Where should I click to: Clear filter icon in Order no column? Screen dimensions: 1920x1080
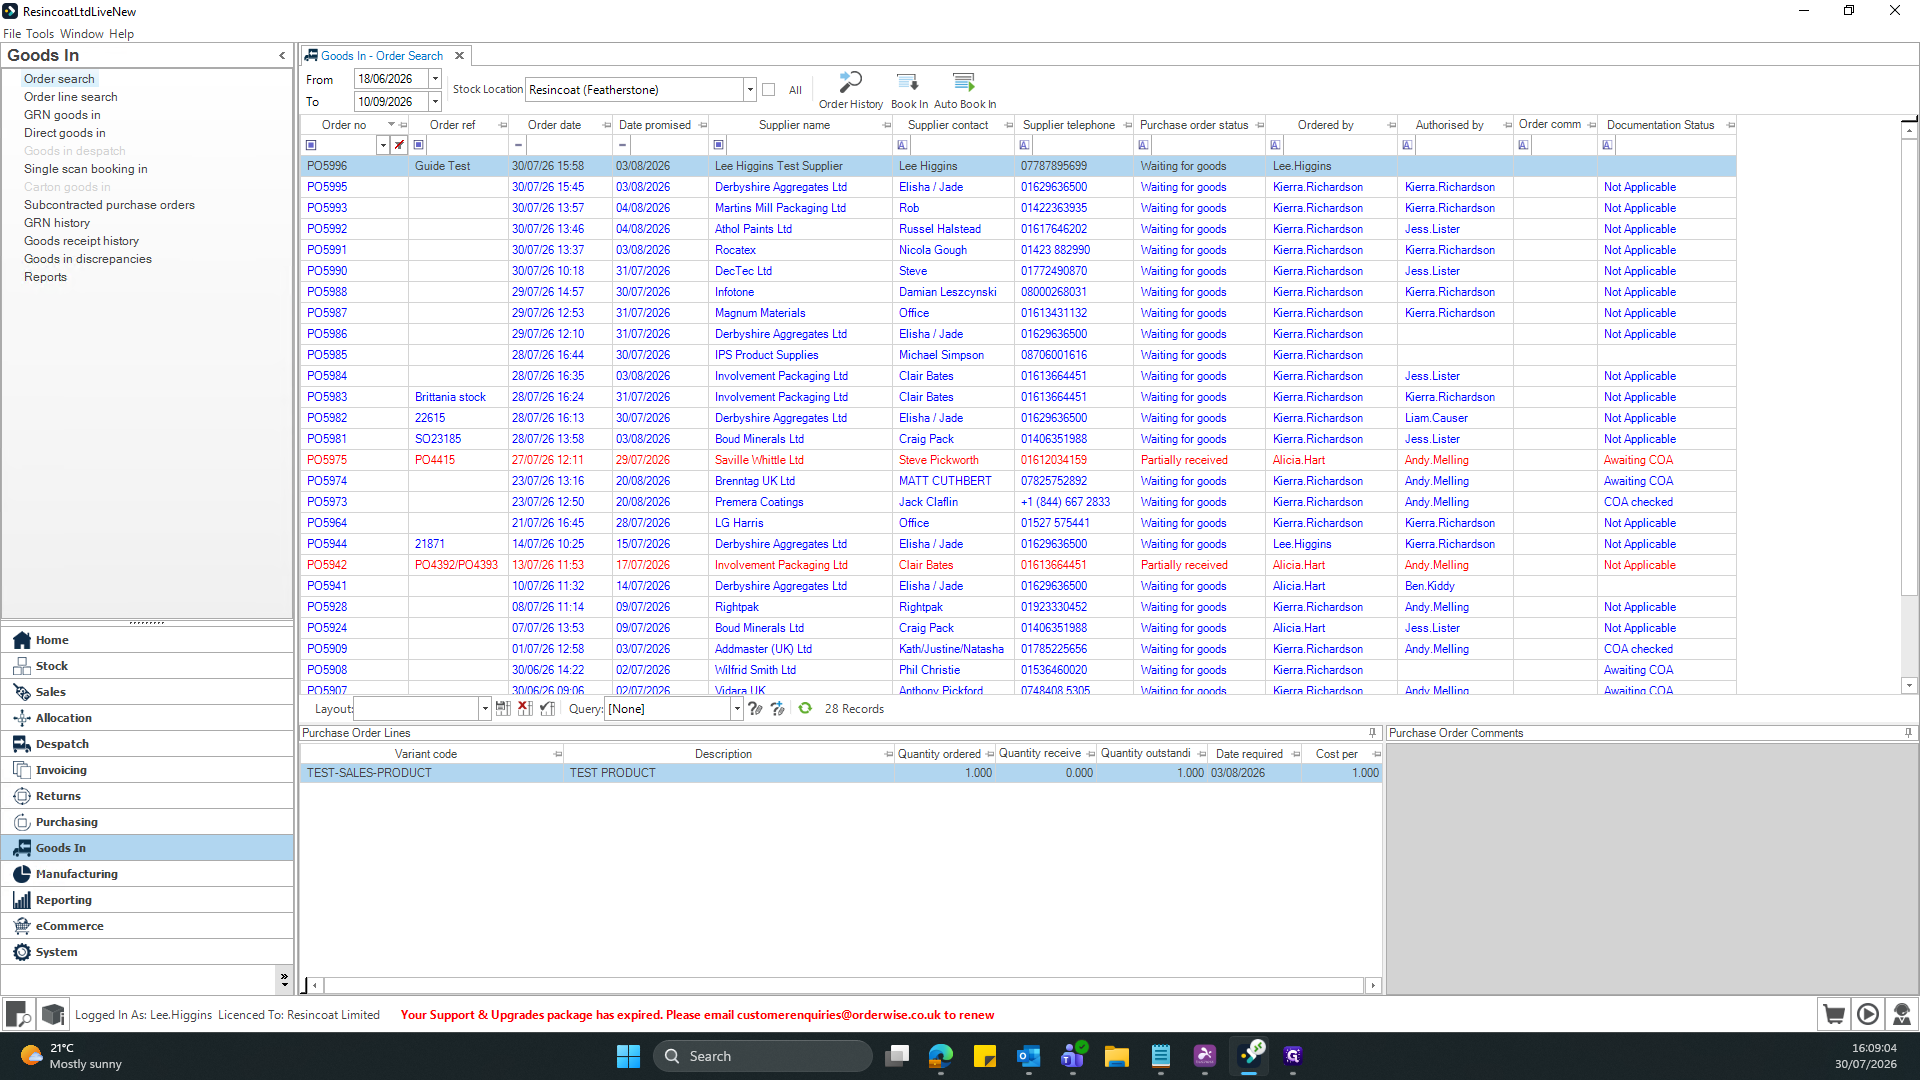399,145
